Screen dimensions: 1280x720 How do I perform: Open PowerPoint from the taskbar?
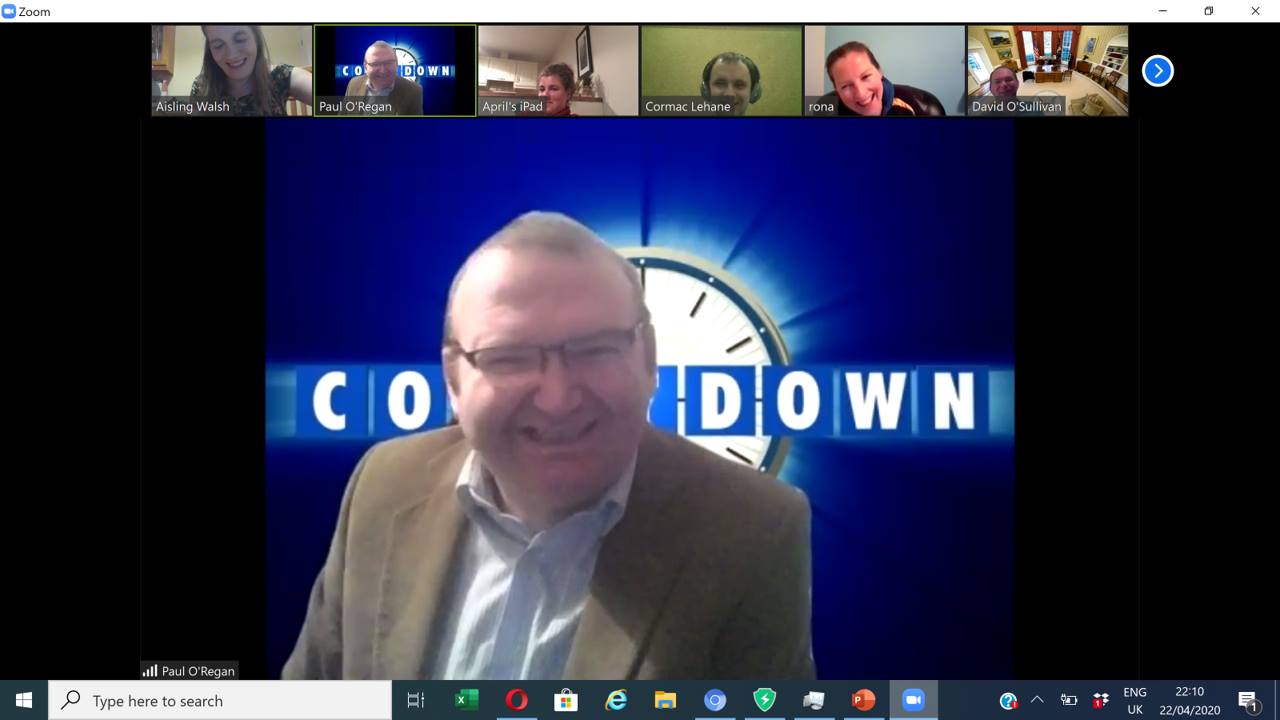[863, 700]
